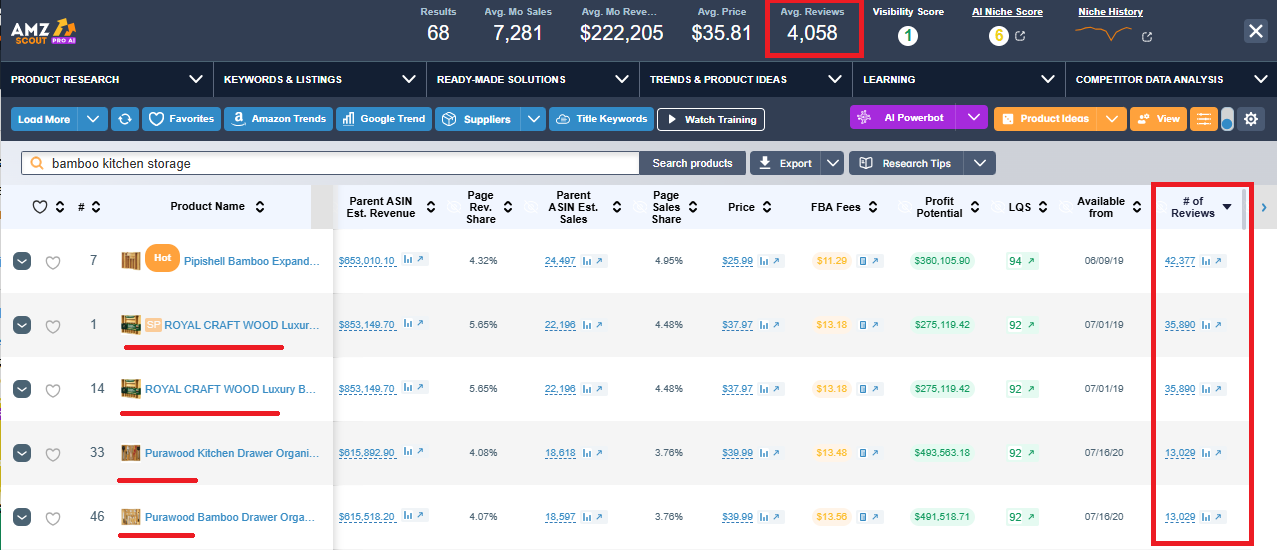Open the column list filter icon
Image resolution: width=1277 pixels, height=550 pixels.
click(1203, 119)
